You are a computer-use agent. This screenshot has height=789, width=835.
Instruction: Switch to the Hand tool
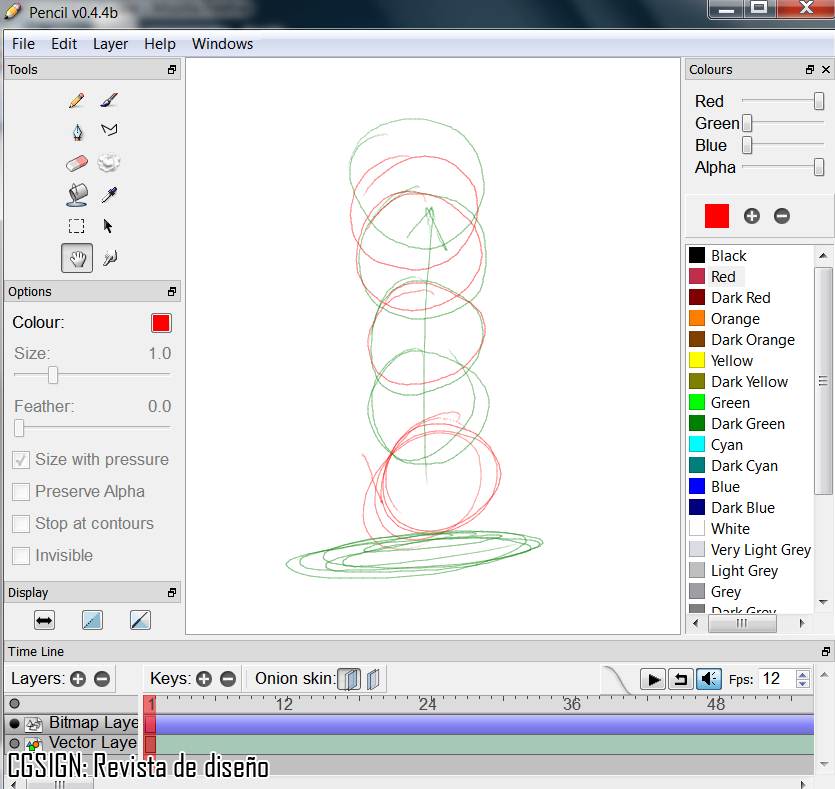click(76, 258)
